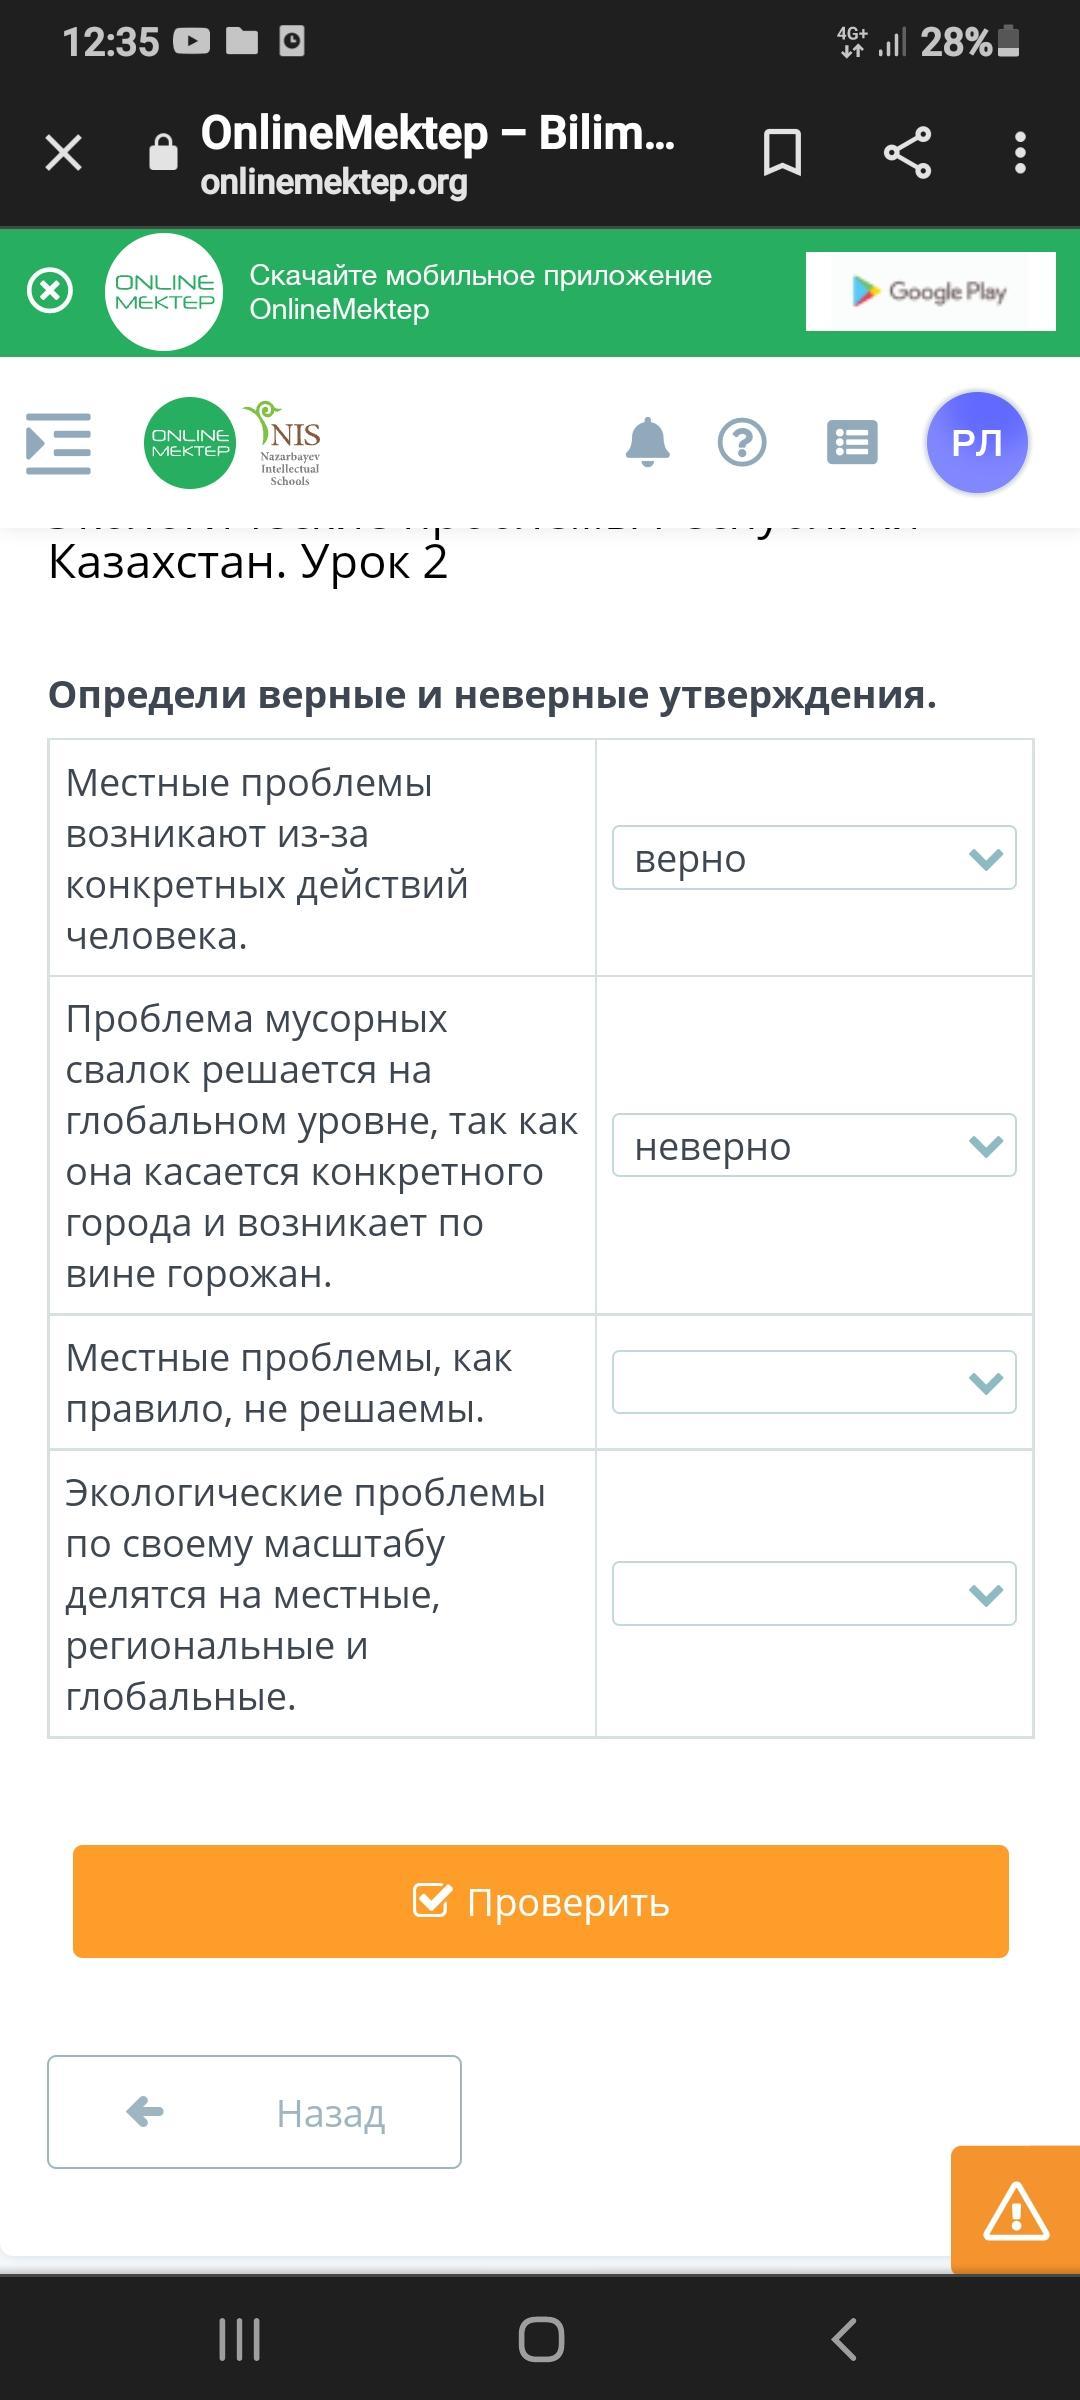Open help question mark icon
Image resolution: width=1080 pixels, height=2400 pixels.
(x=742, y=442)
